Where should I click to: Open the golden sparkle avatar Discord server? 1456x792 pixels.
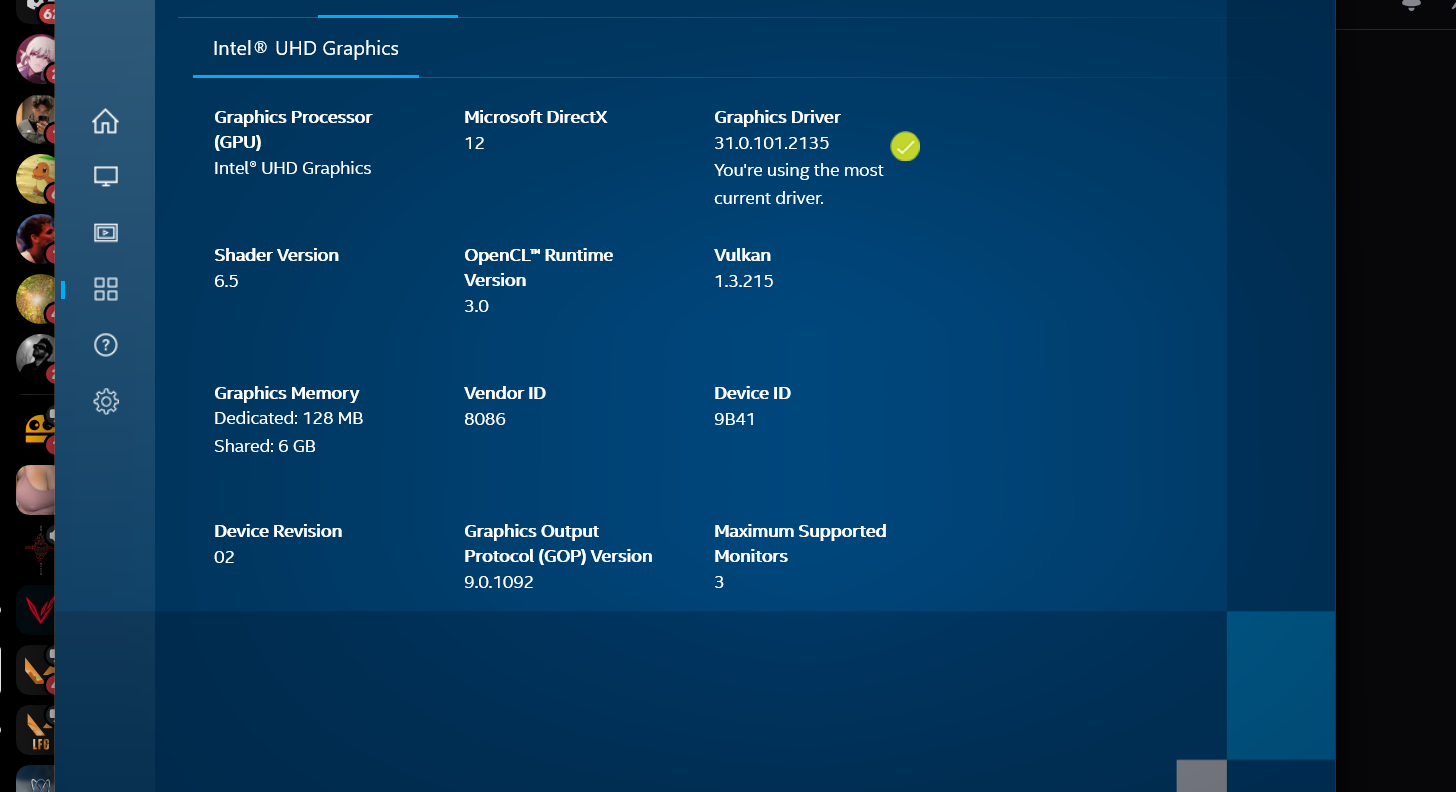click(x=36, y=299)
